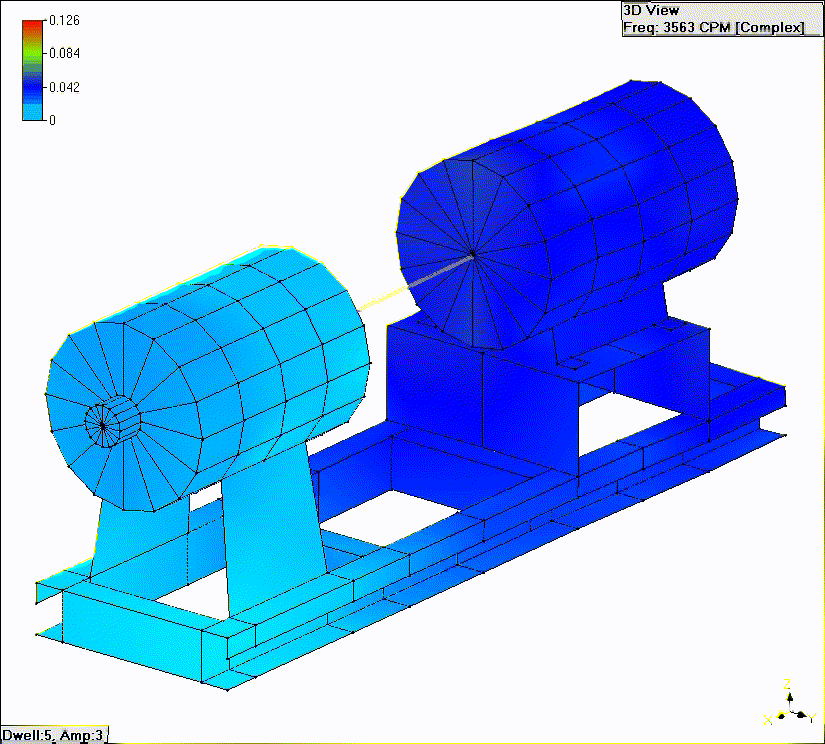
Task: Click the Z axis label on triad
Action: pos(788,684)
